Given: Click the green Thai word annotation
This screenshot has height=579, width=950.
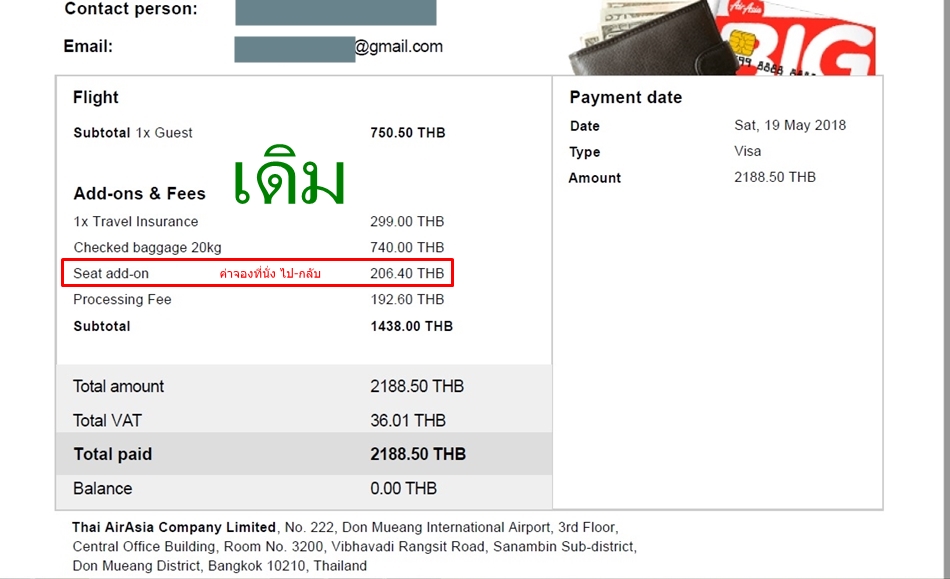Looking at the screenshot, I should [290, 176].
